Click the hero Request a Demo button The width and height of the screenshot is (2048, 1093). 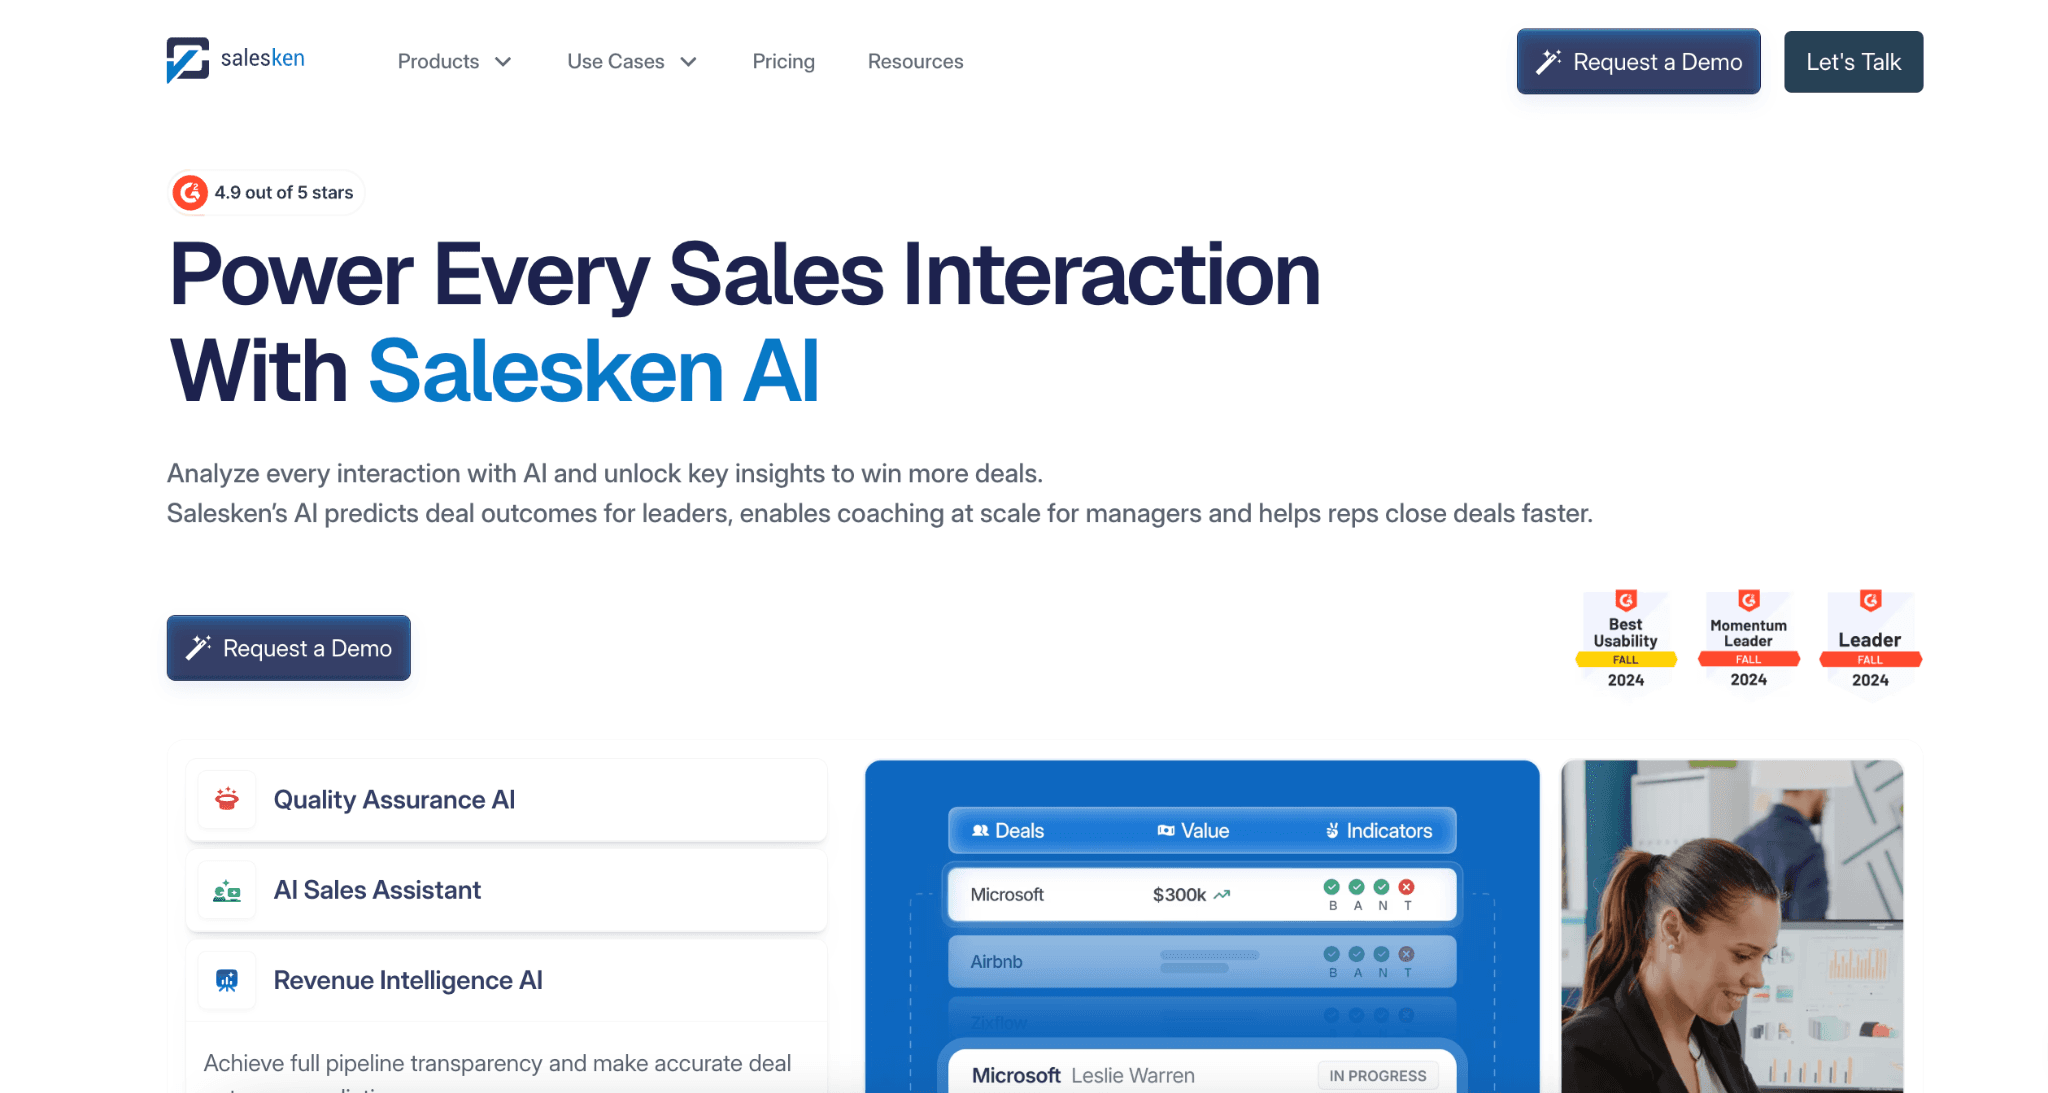[288, 647]
